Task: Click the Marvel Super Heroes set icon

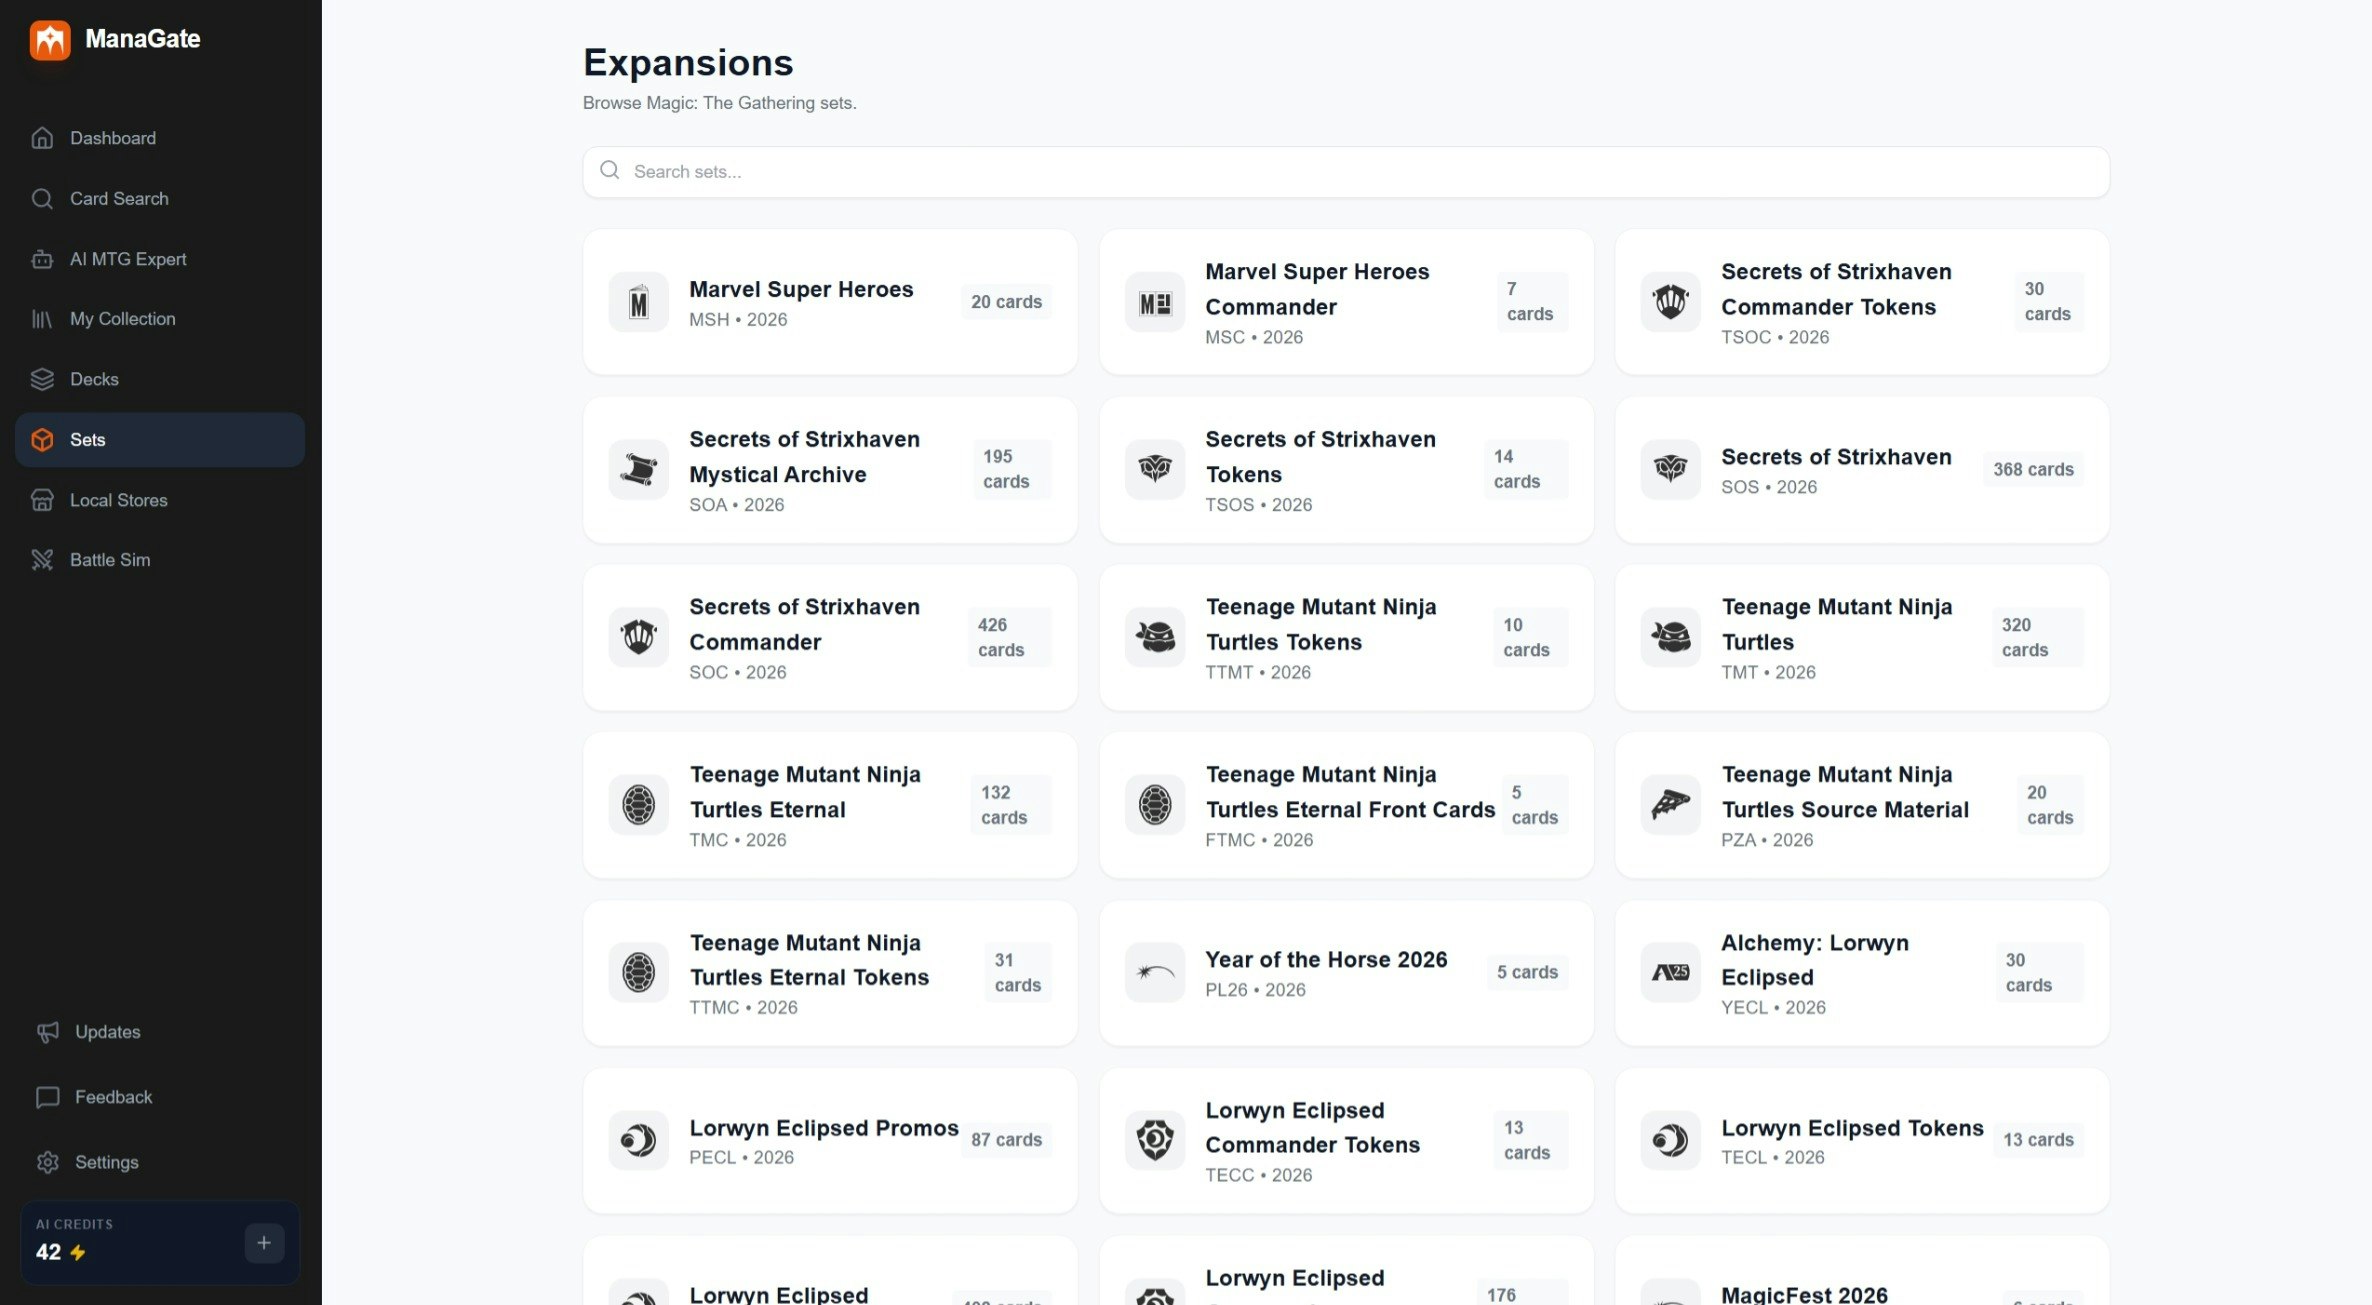Action: pos(638,302)
